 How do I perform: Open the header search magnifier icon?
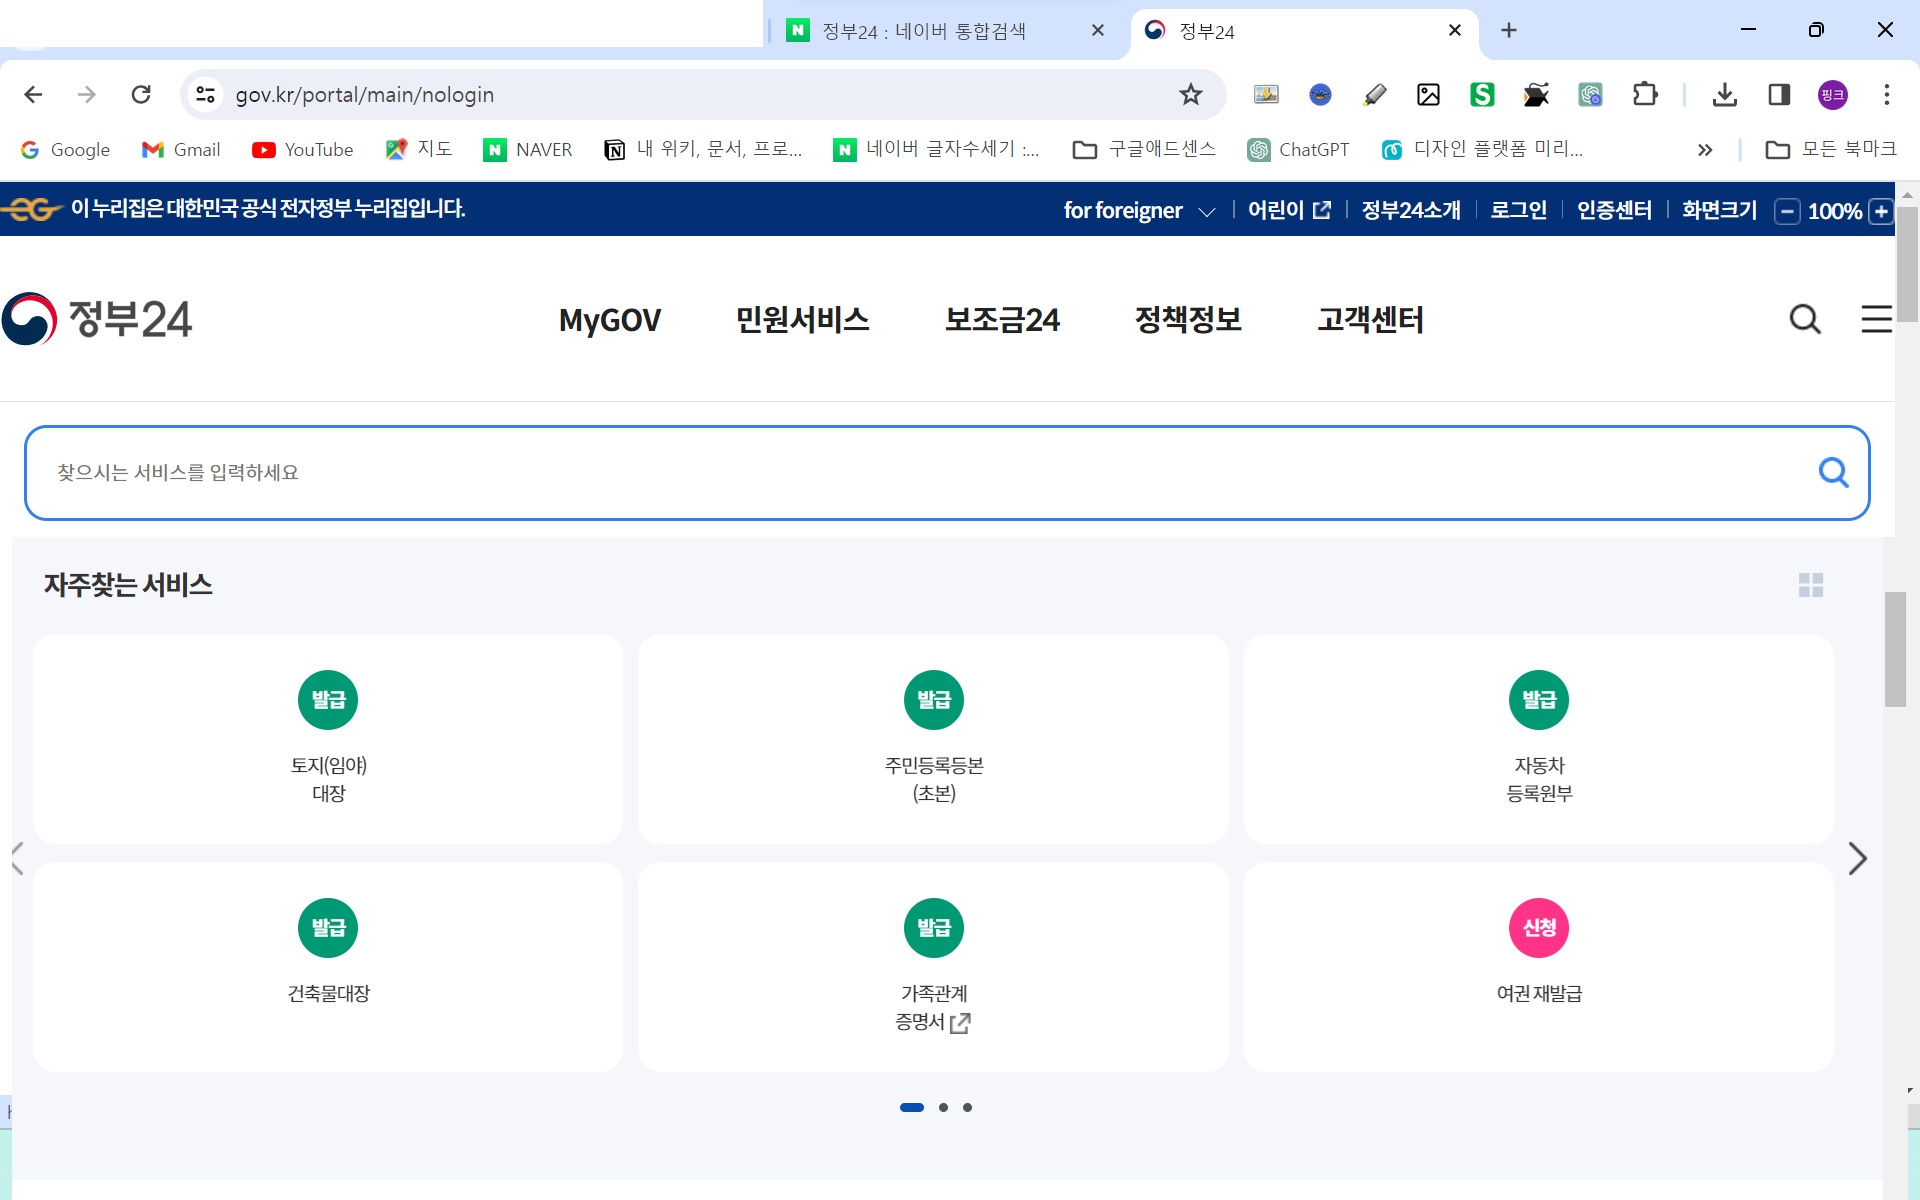(x=1804, y=320)
